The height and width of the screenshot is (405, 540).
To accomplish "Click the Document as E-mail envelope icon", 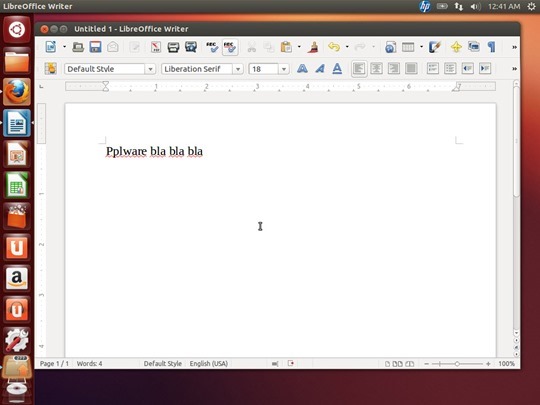I will click(113, 47).
